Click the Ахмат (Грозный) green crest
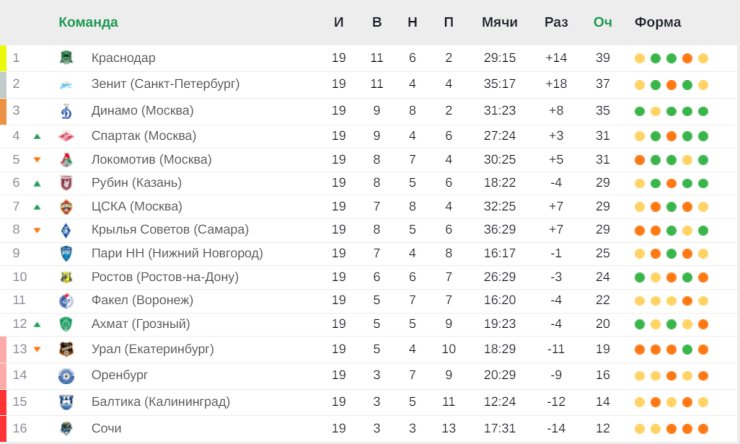740x444 pixels. coord(66,324)
